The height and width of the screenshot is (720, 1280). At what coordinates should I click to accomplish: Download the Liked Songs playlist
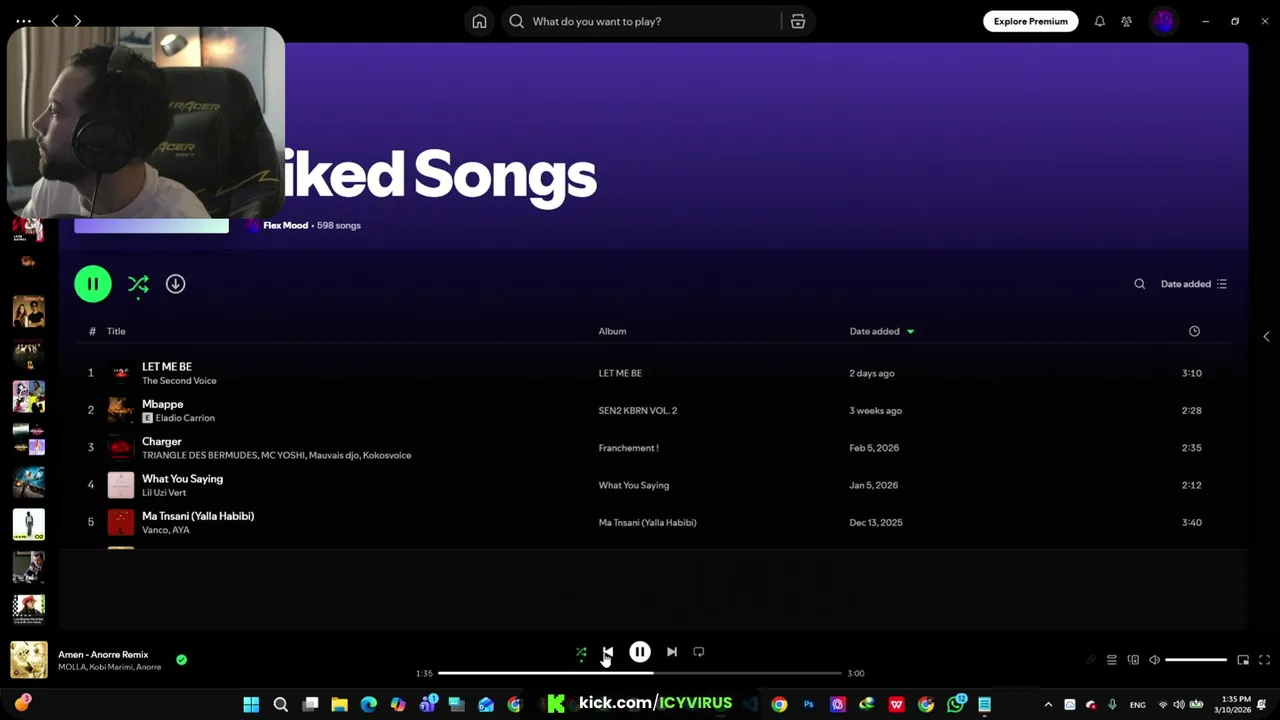point(175,284)
